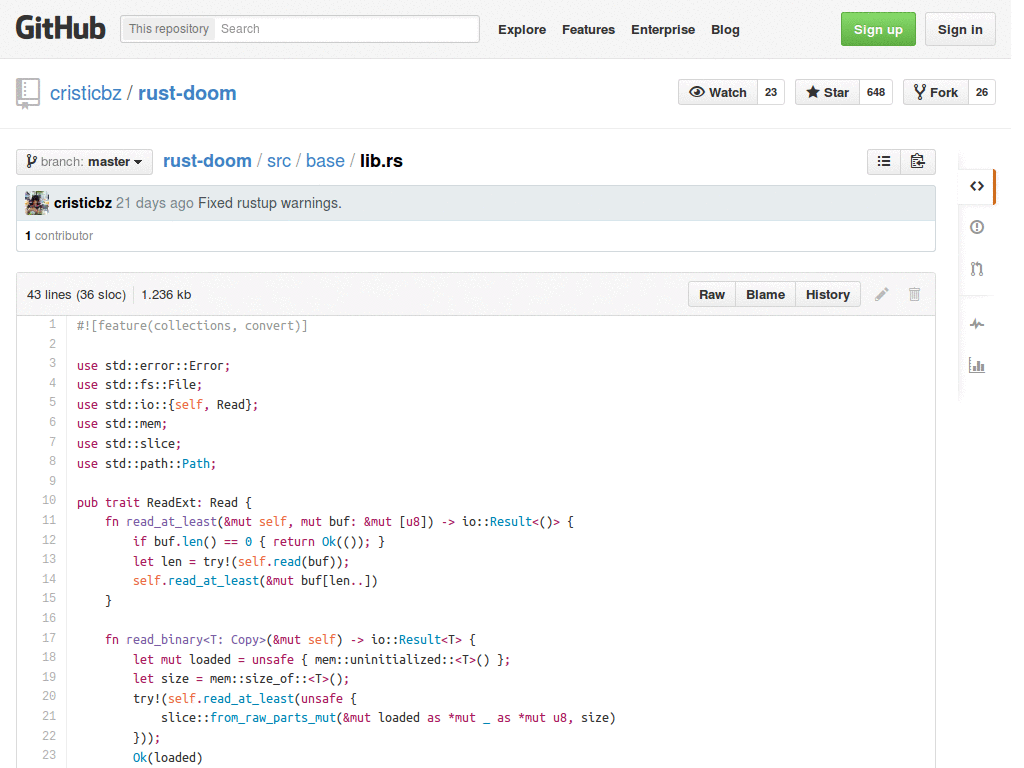Open watchers count 23
This screenshot has width=1024, height=768.
tap(771, 92)
